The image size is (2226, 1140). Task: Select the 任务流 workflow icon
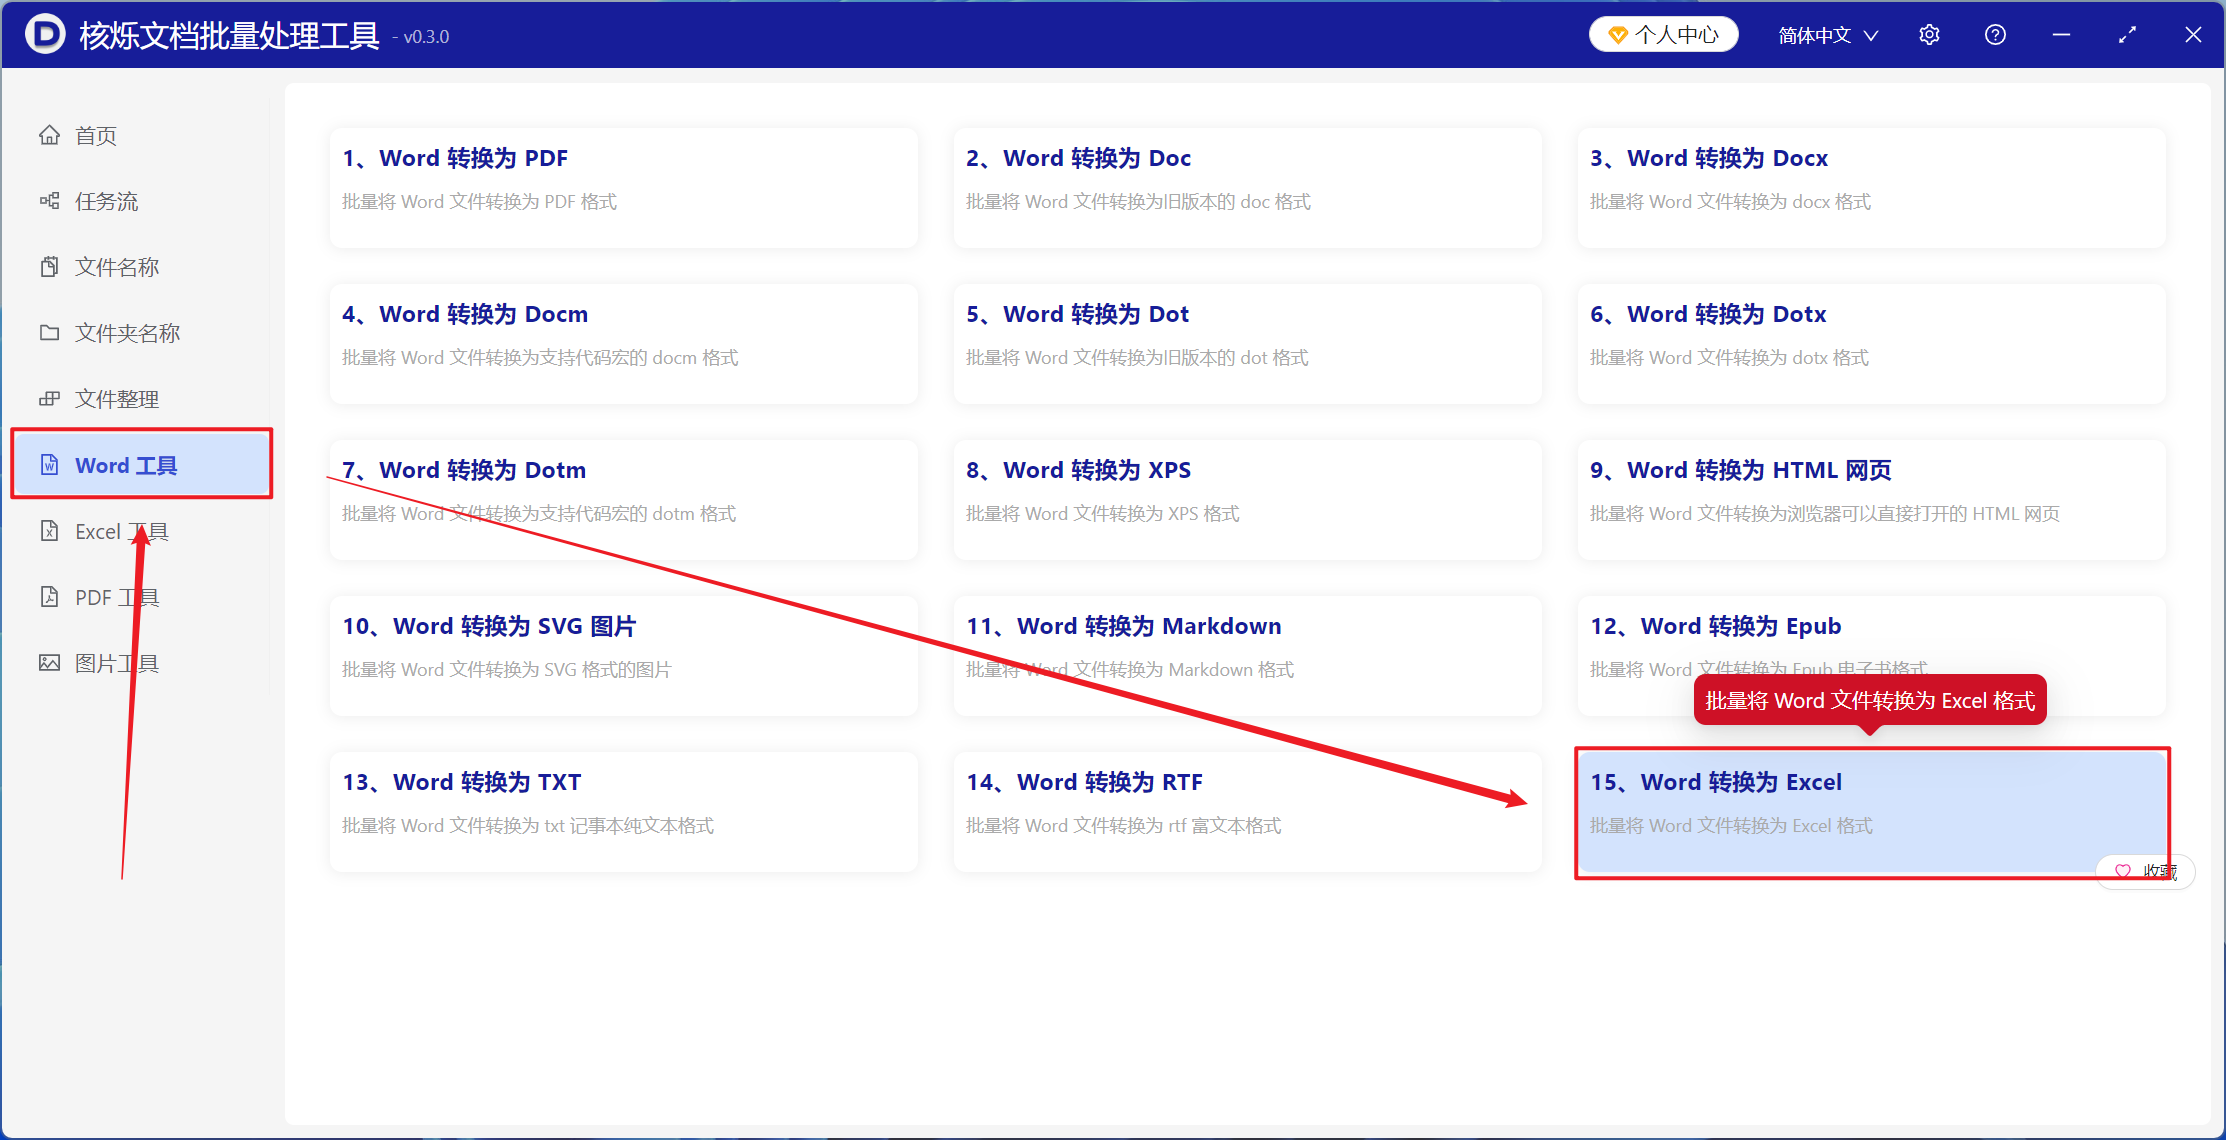[x=49, y=201]
